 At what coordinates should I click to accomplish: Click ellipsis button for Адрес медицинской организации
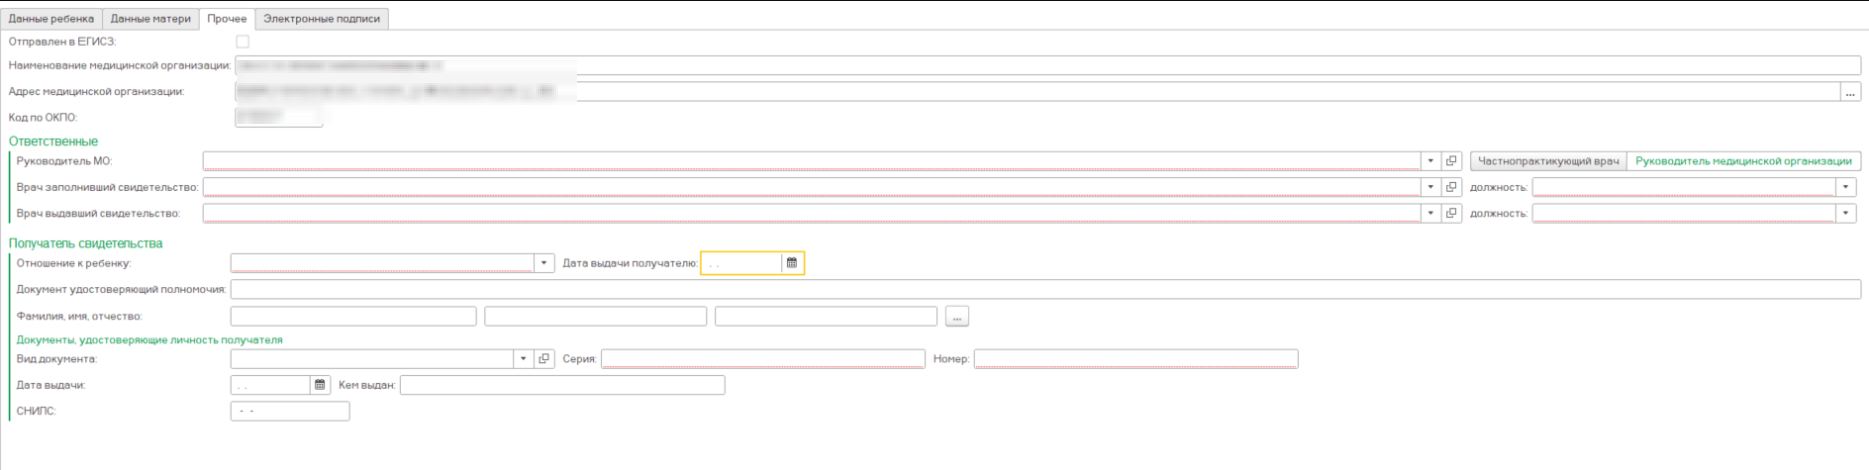pos(1850,92)
